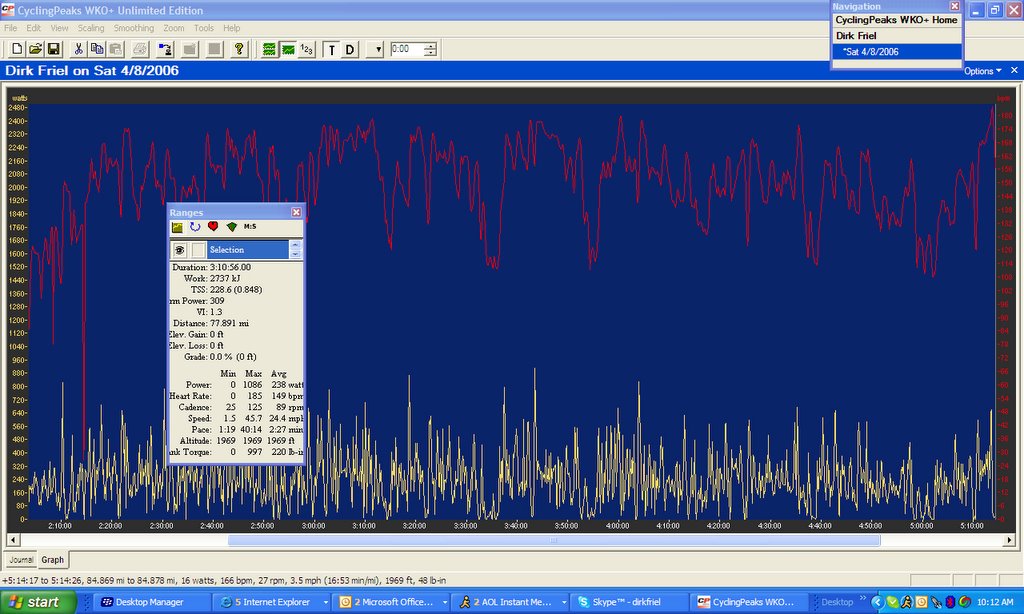
Task: Click the Paste toolbar icon
Action: (116, 49)
